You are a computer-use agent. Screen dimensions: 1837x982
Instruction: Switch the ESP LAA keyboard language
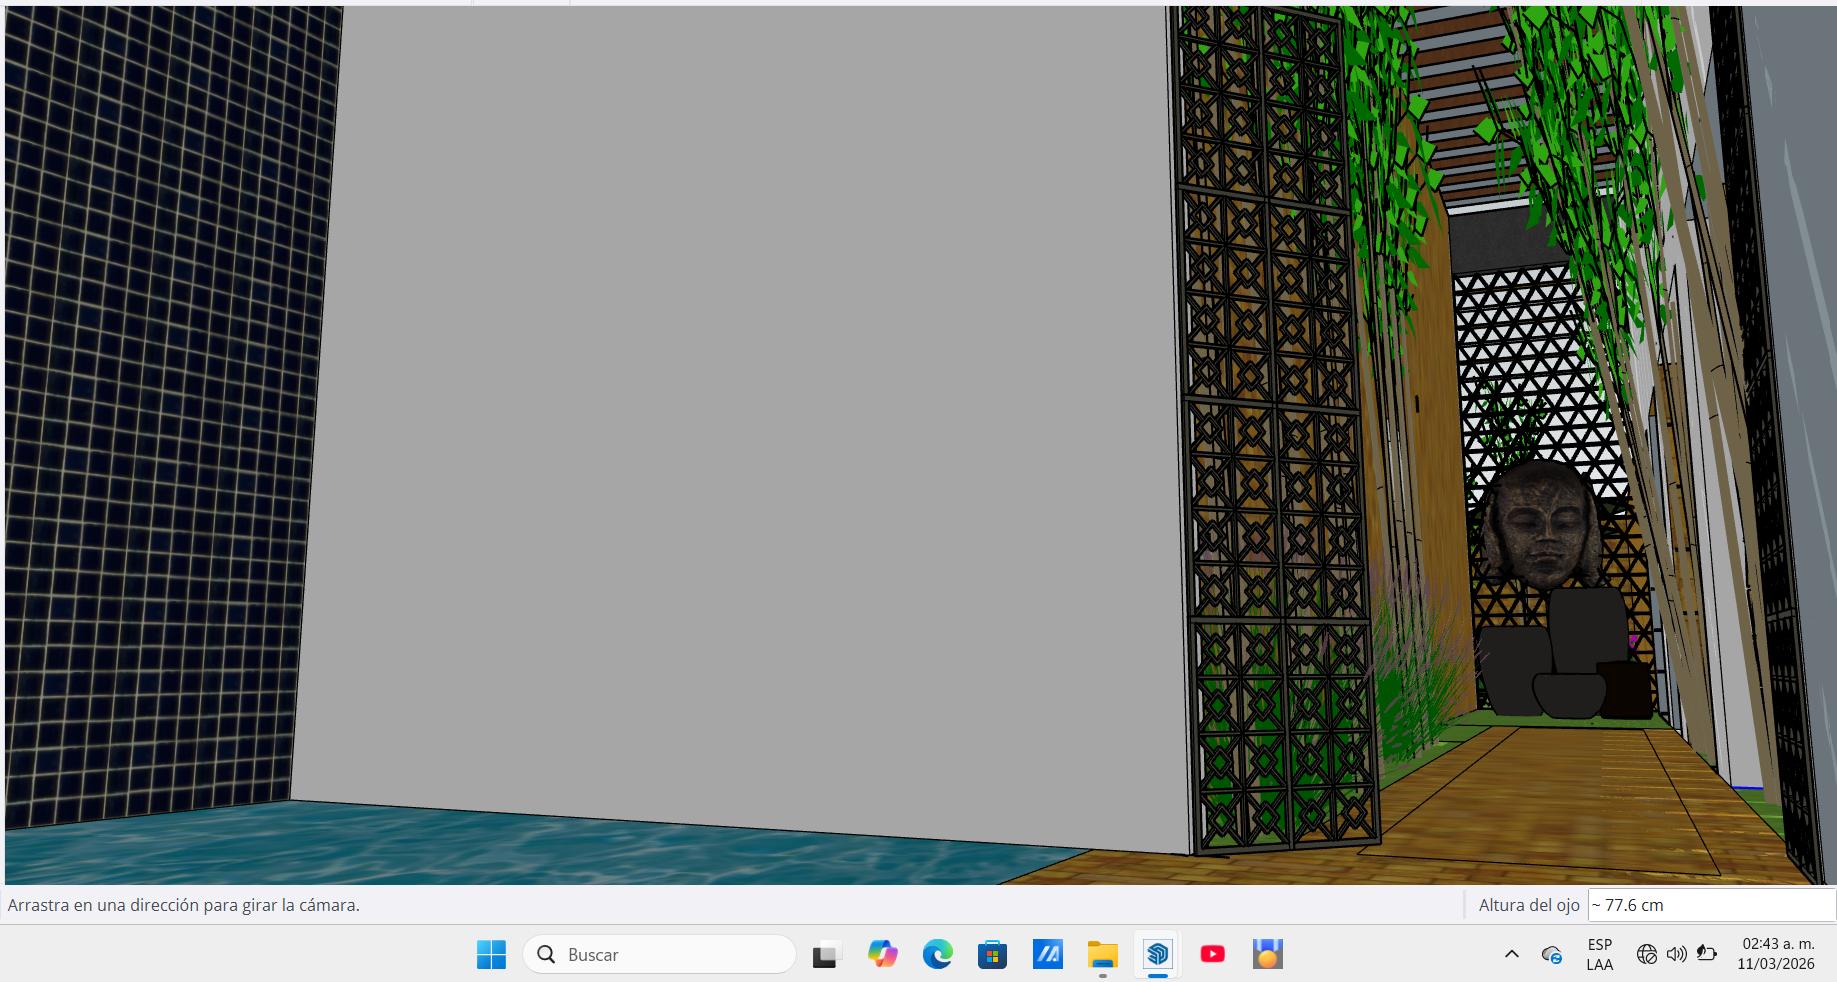(x=1599, y=955)
